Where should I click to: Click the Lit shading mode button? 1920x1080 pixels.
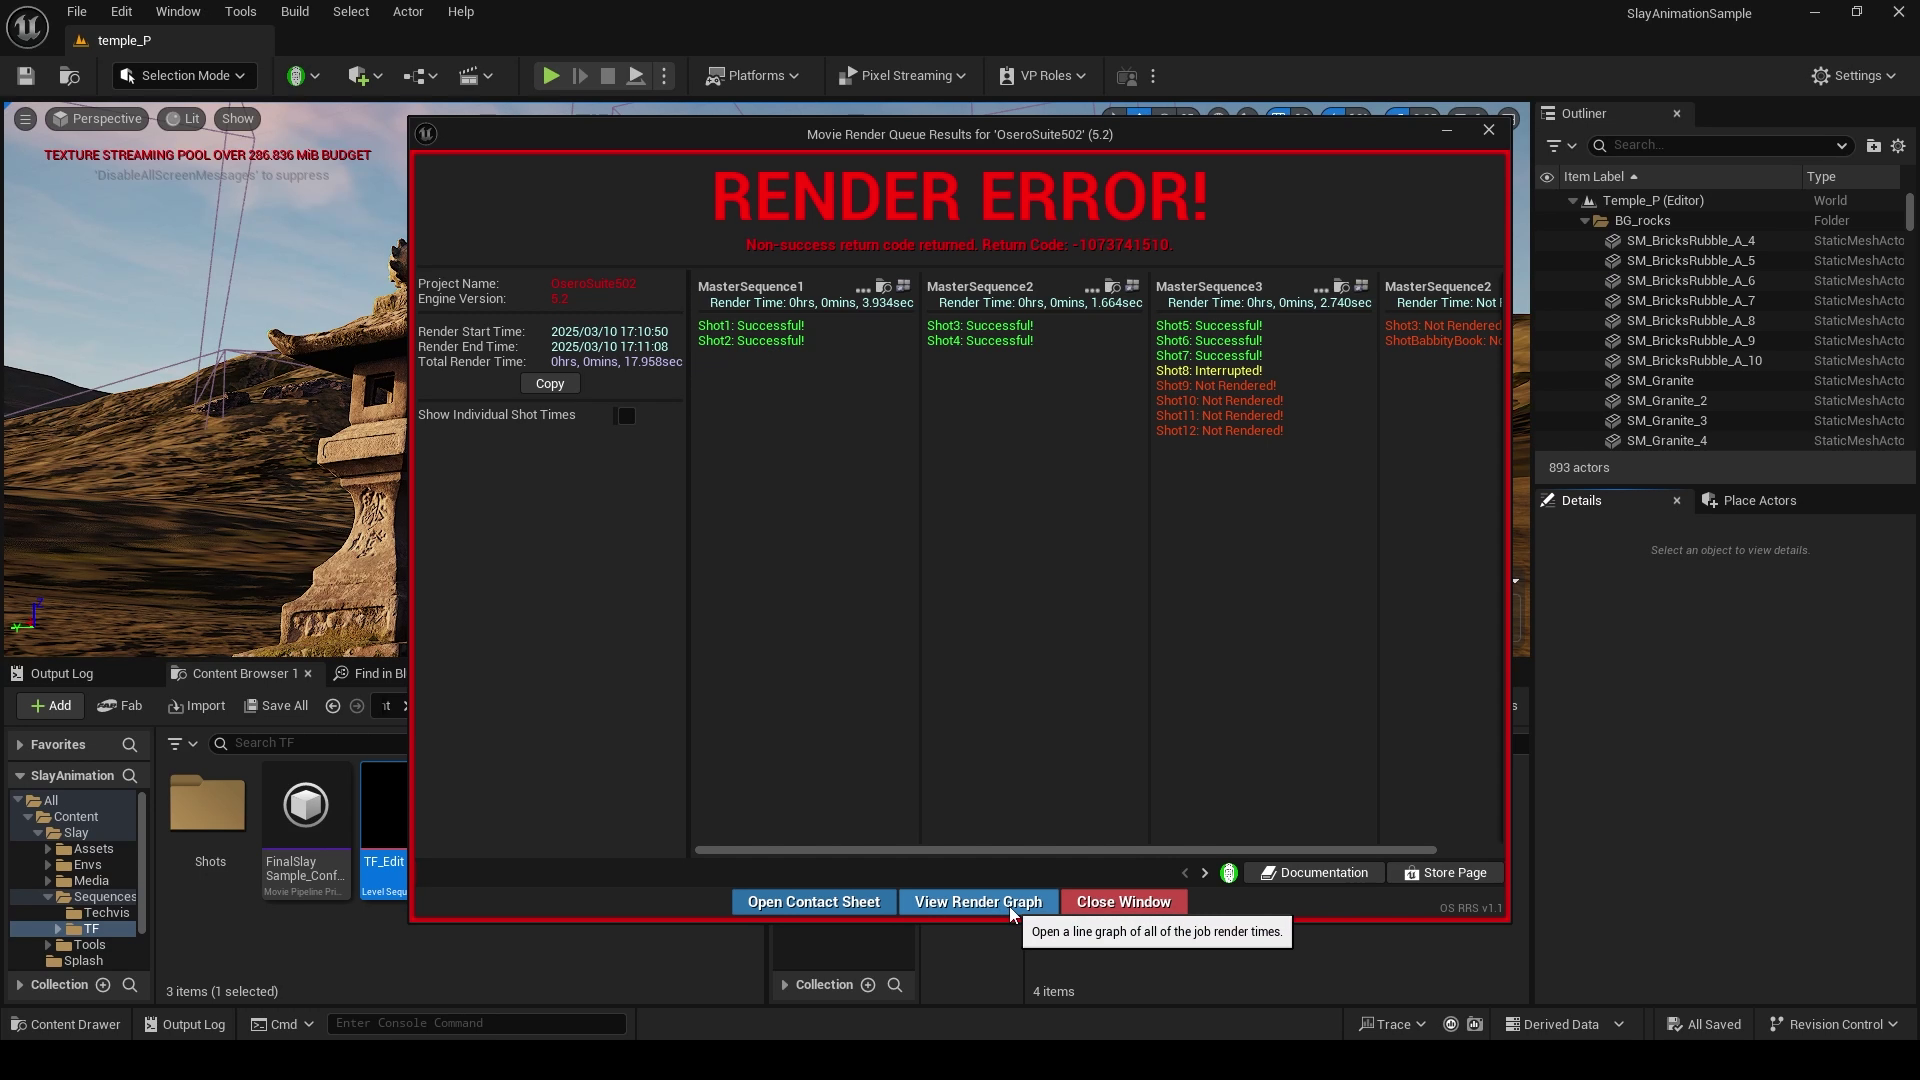tap(182, 119)
